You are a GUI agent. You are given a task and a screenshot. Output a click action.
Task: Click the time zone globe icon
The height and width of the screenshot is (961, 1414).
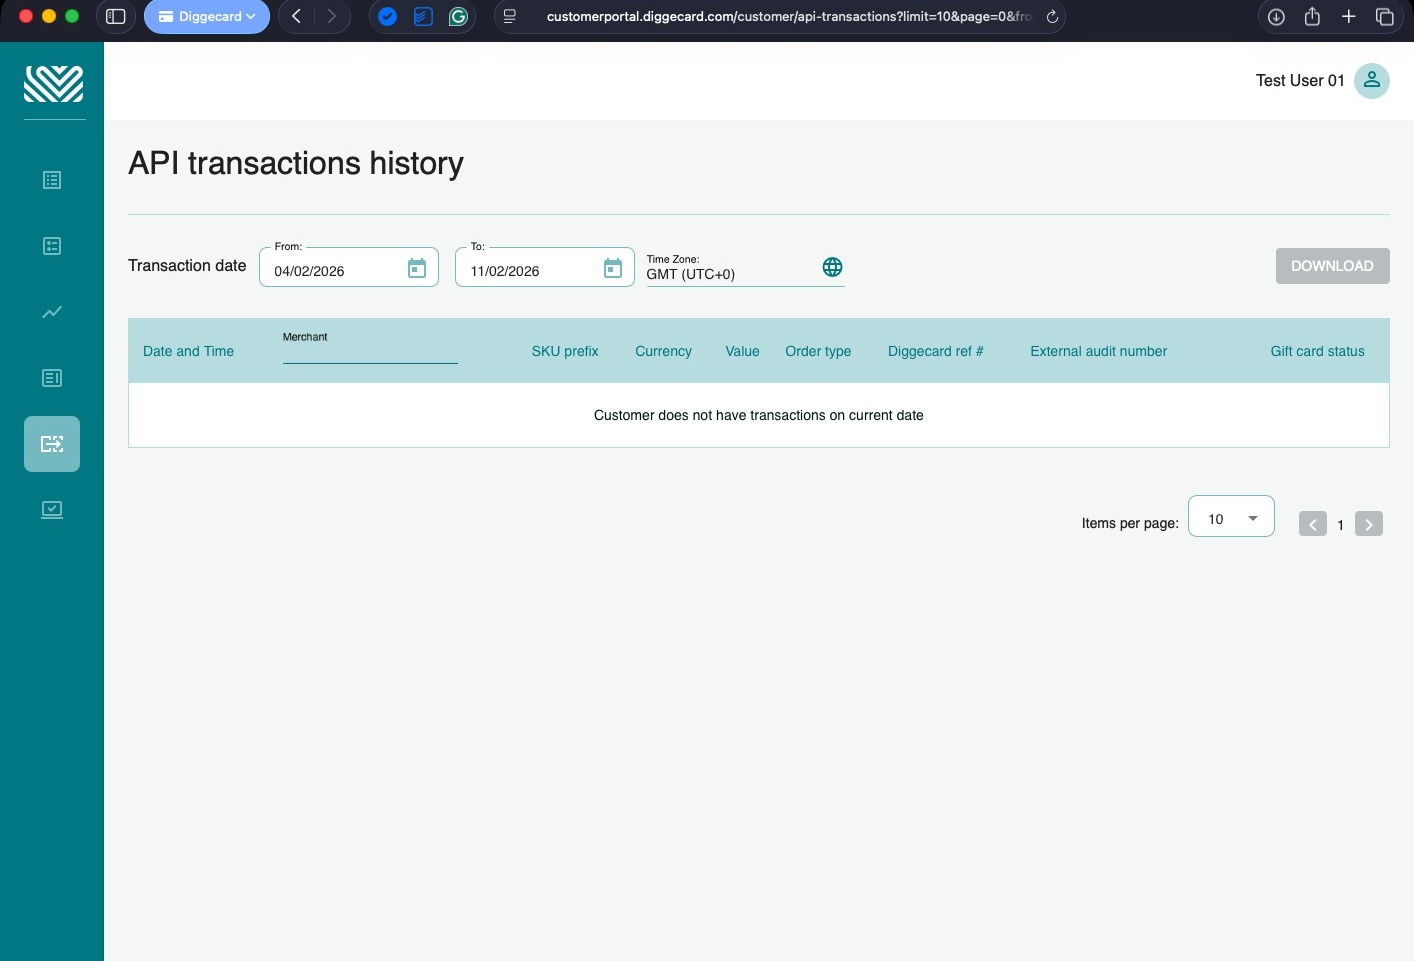832,267
